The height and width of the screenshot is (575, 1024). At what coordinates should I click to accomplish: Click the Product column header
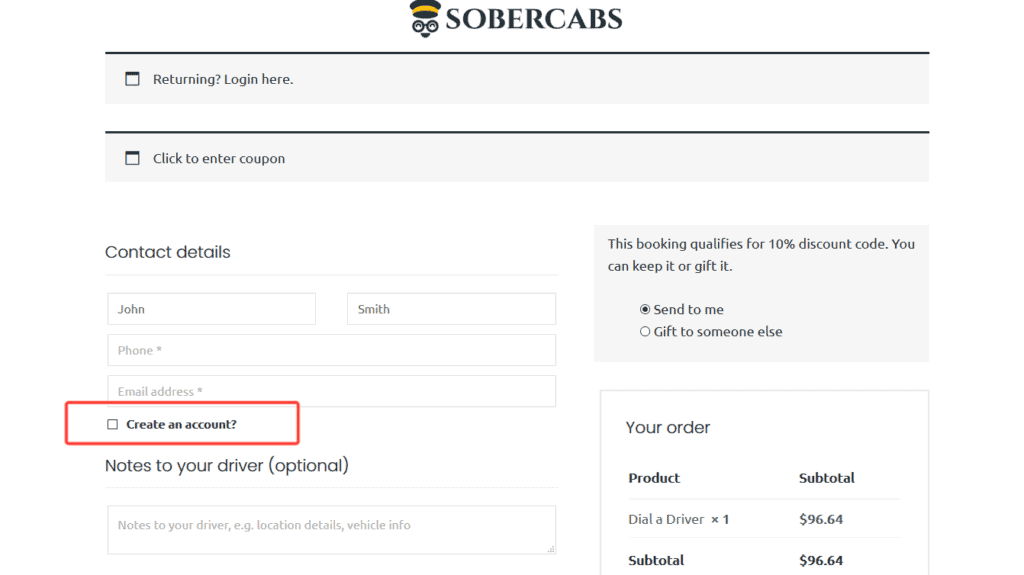pyautogui.click(x=654, y=478)
